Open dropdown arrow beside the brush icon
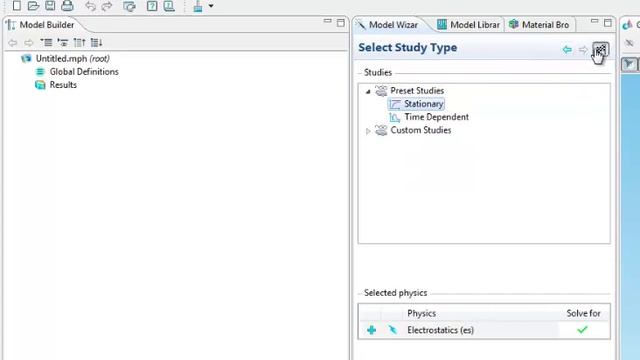Viewport: 640px width, 360px height. (211, 6)
